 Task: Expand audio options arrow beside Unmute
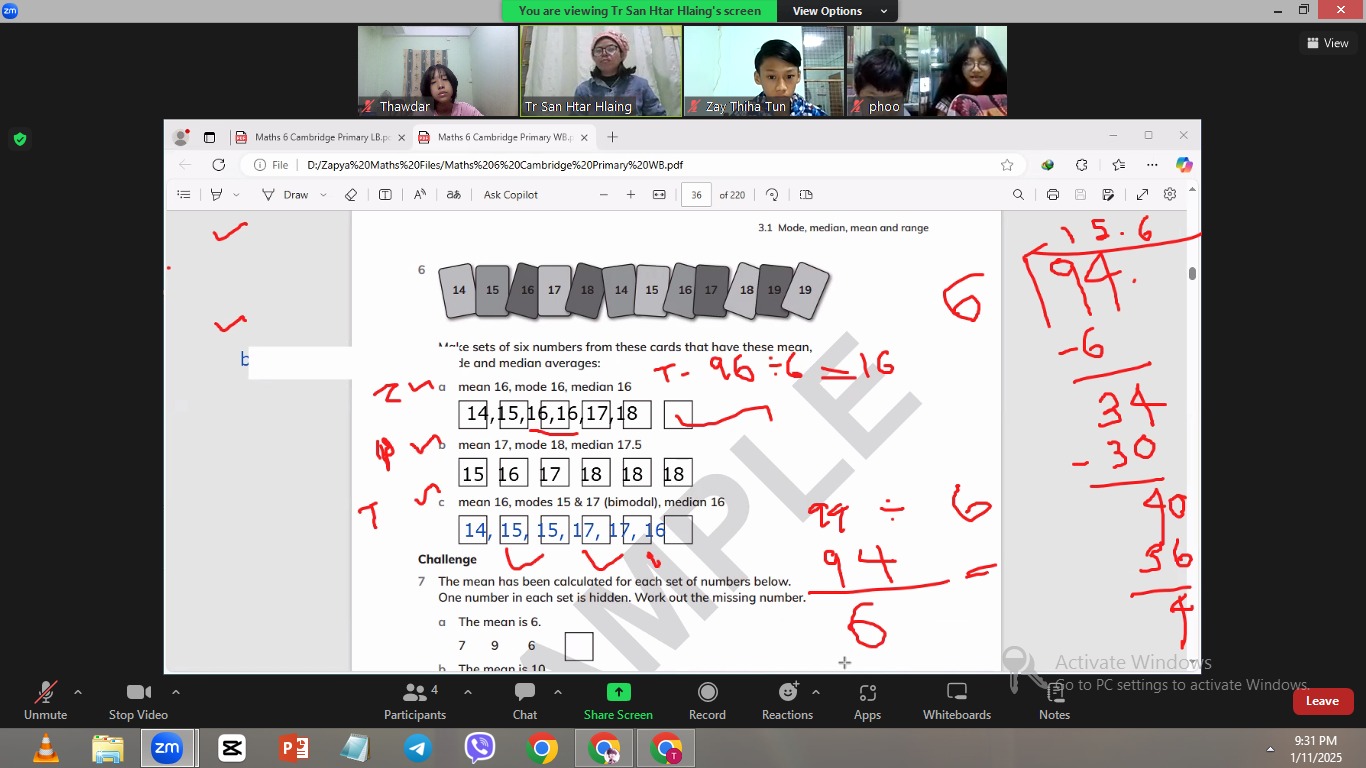[x=78, y=691]
